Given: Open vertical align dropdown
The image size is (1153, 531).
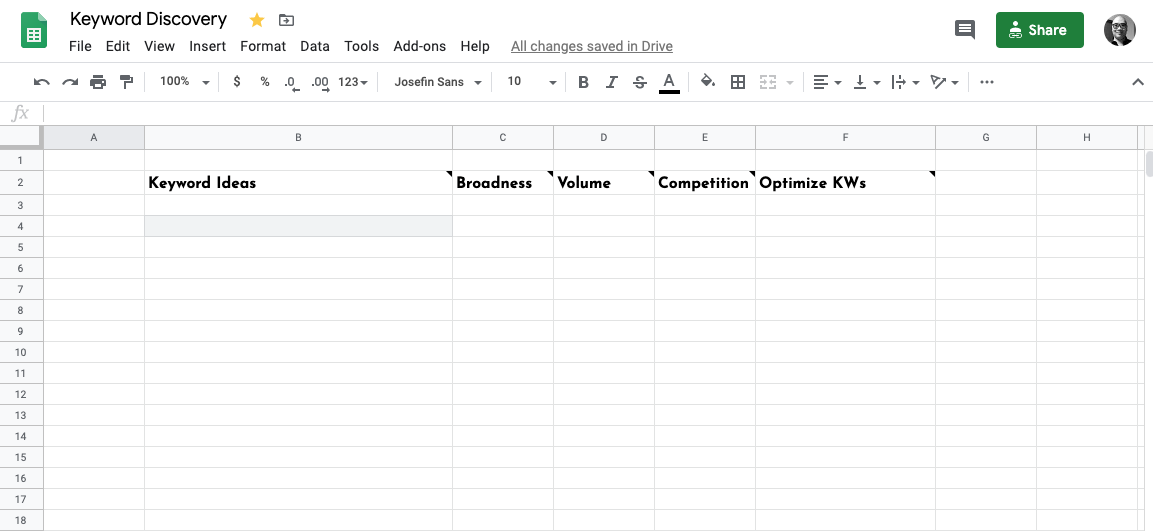Looking at the screenshot, I should [x=867, y=82].
